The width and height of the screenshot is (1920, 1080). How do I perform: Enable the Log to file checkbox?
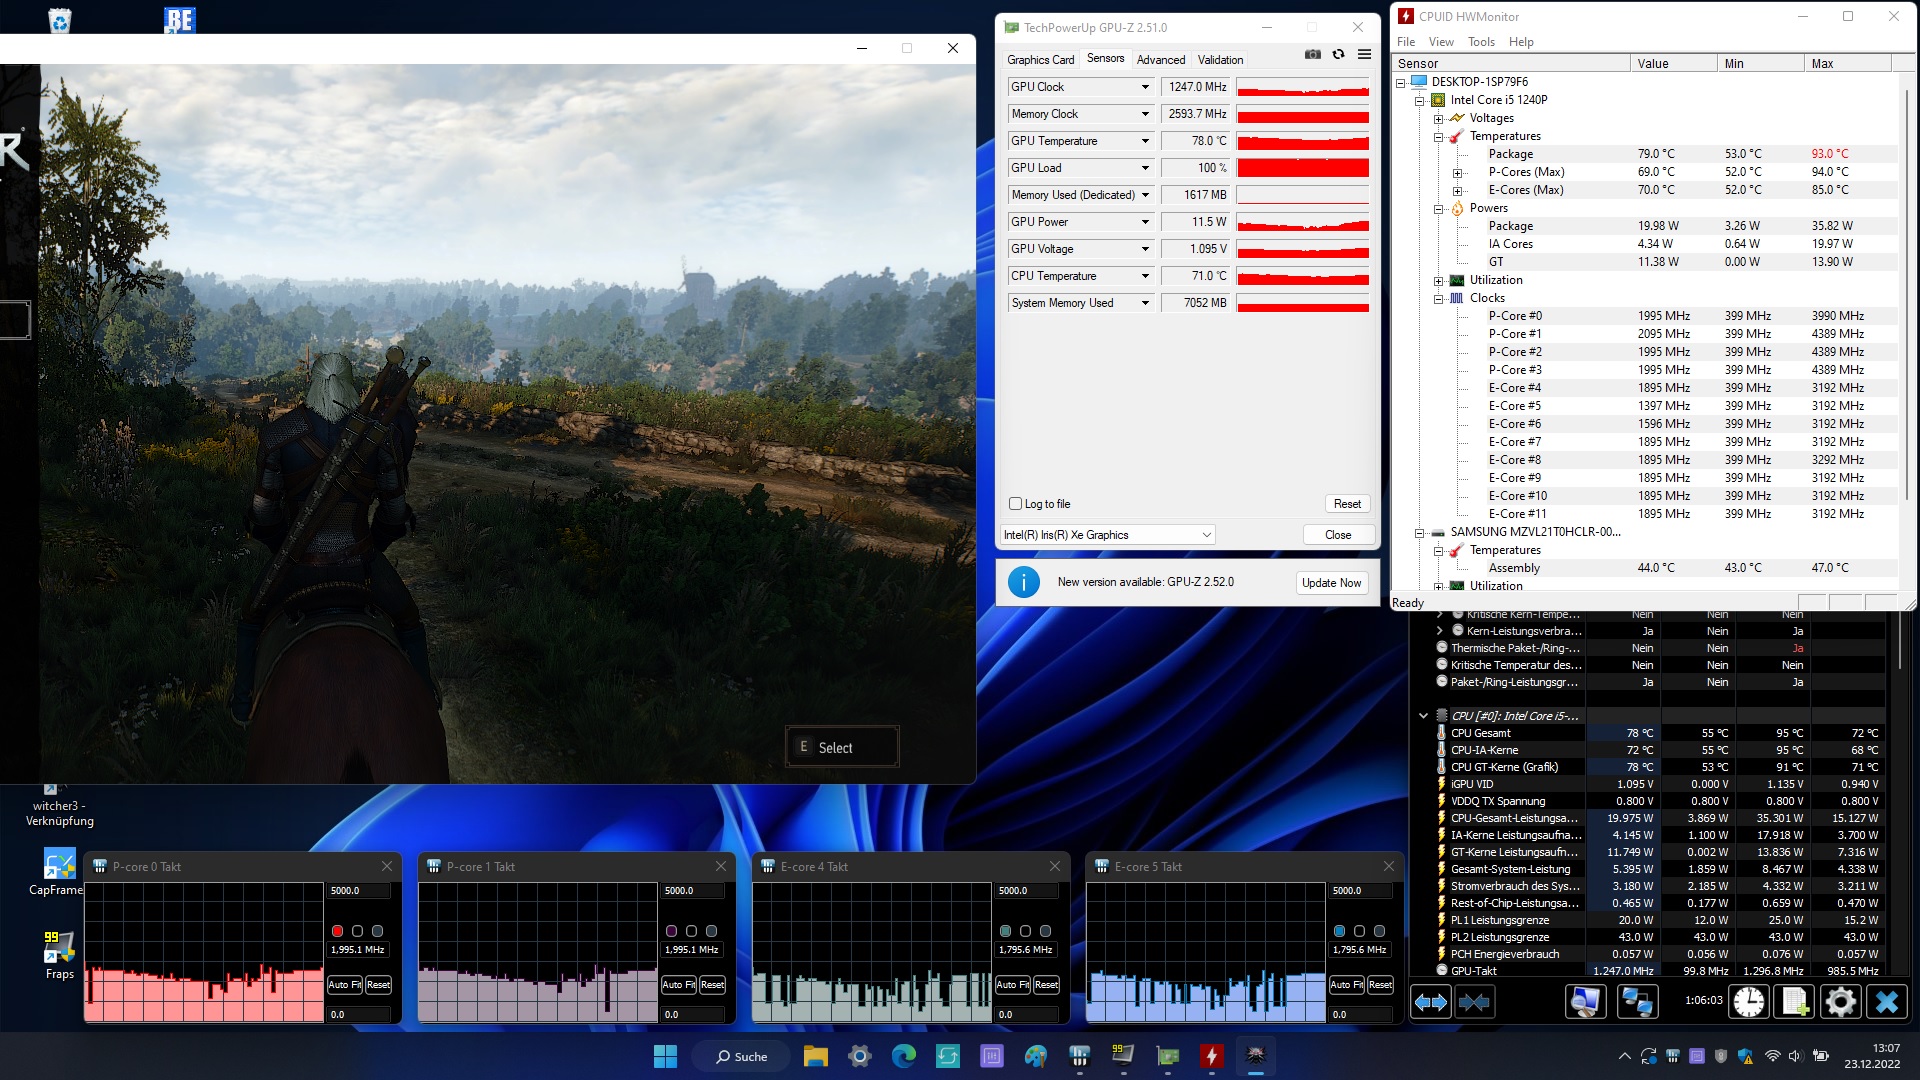click(1016, 504)
